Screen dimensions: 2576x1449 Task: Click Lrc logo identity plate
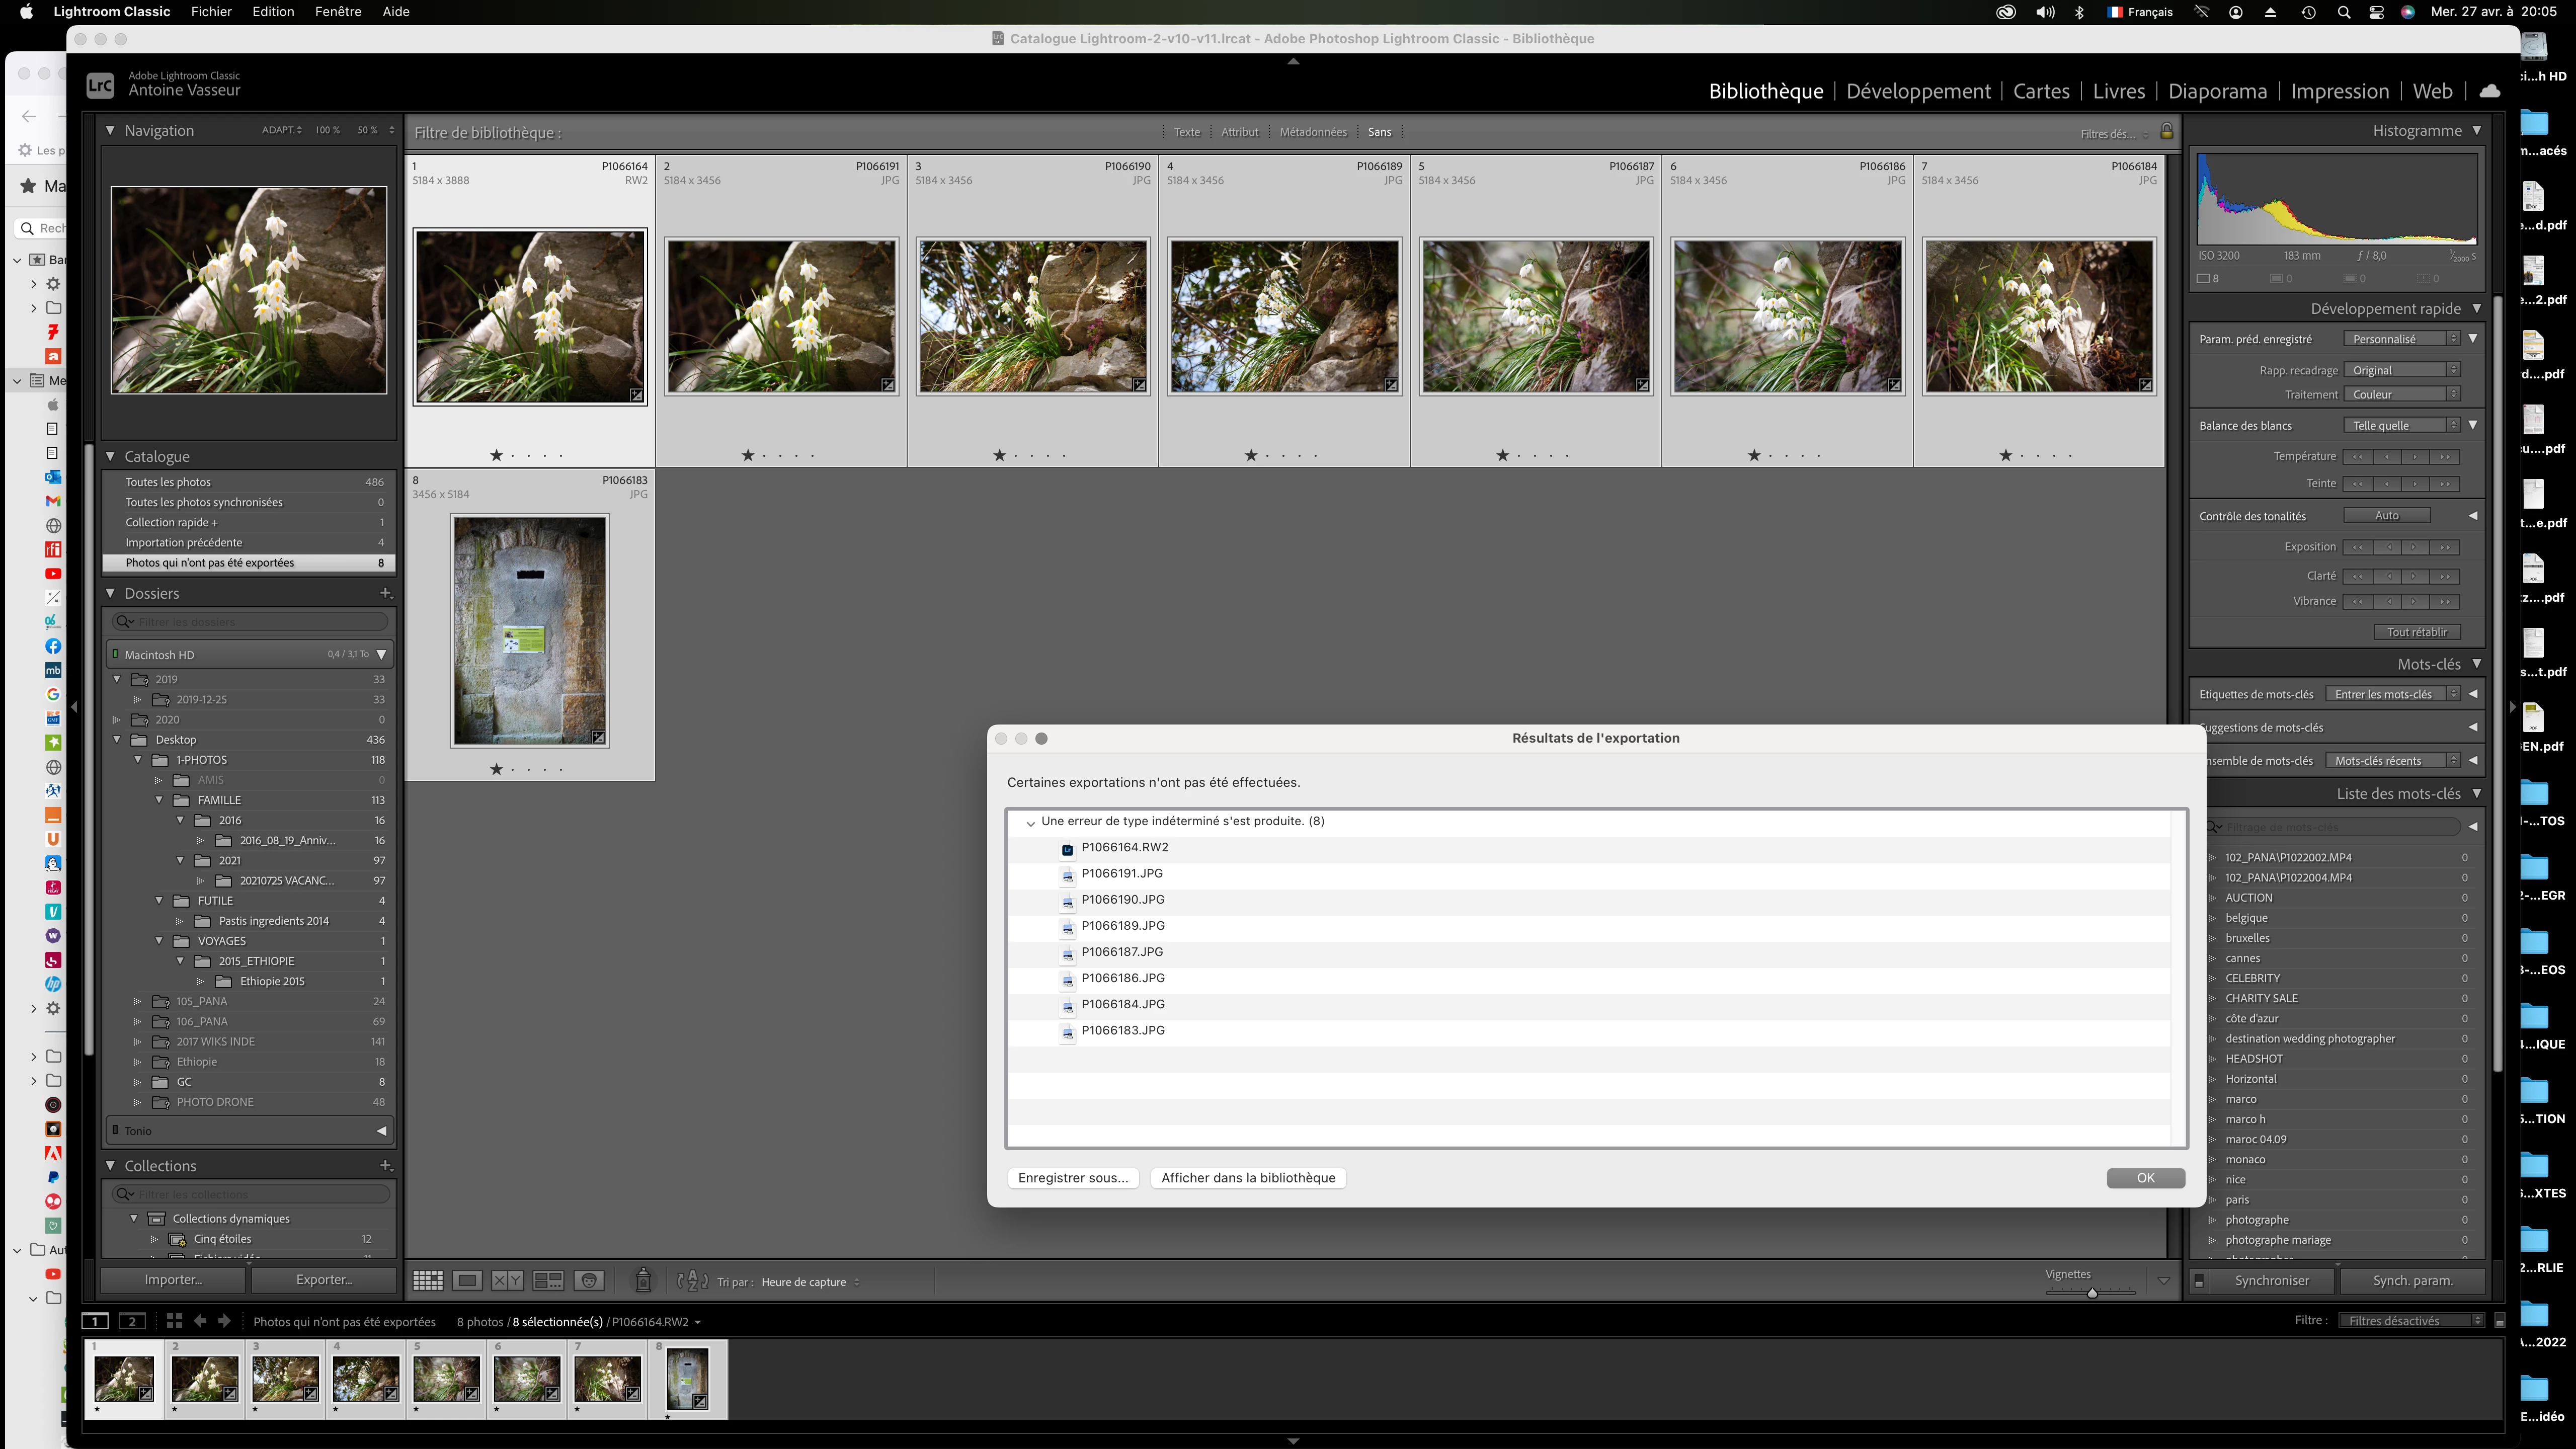[100, 85]
